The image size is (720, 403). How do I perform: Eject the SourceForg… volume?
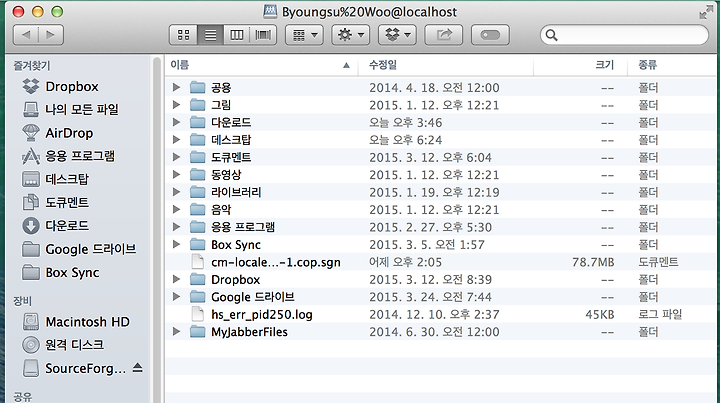tap(137, 368)
